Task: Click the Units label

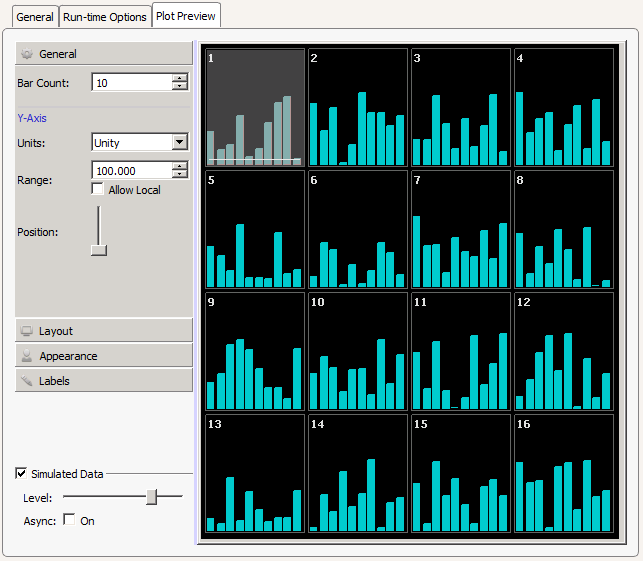Action: (x=31, y=143)
